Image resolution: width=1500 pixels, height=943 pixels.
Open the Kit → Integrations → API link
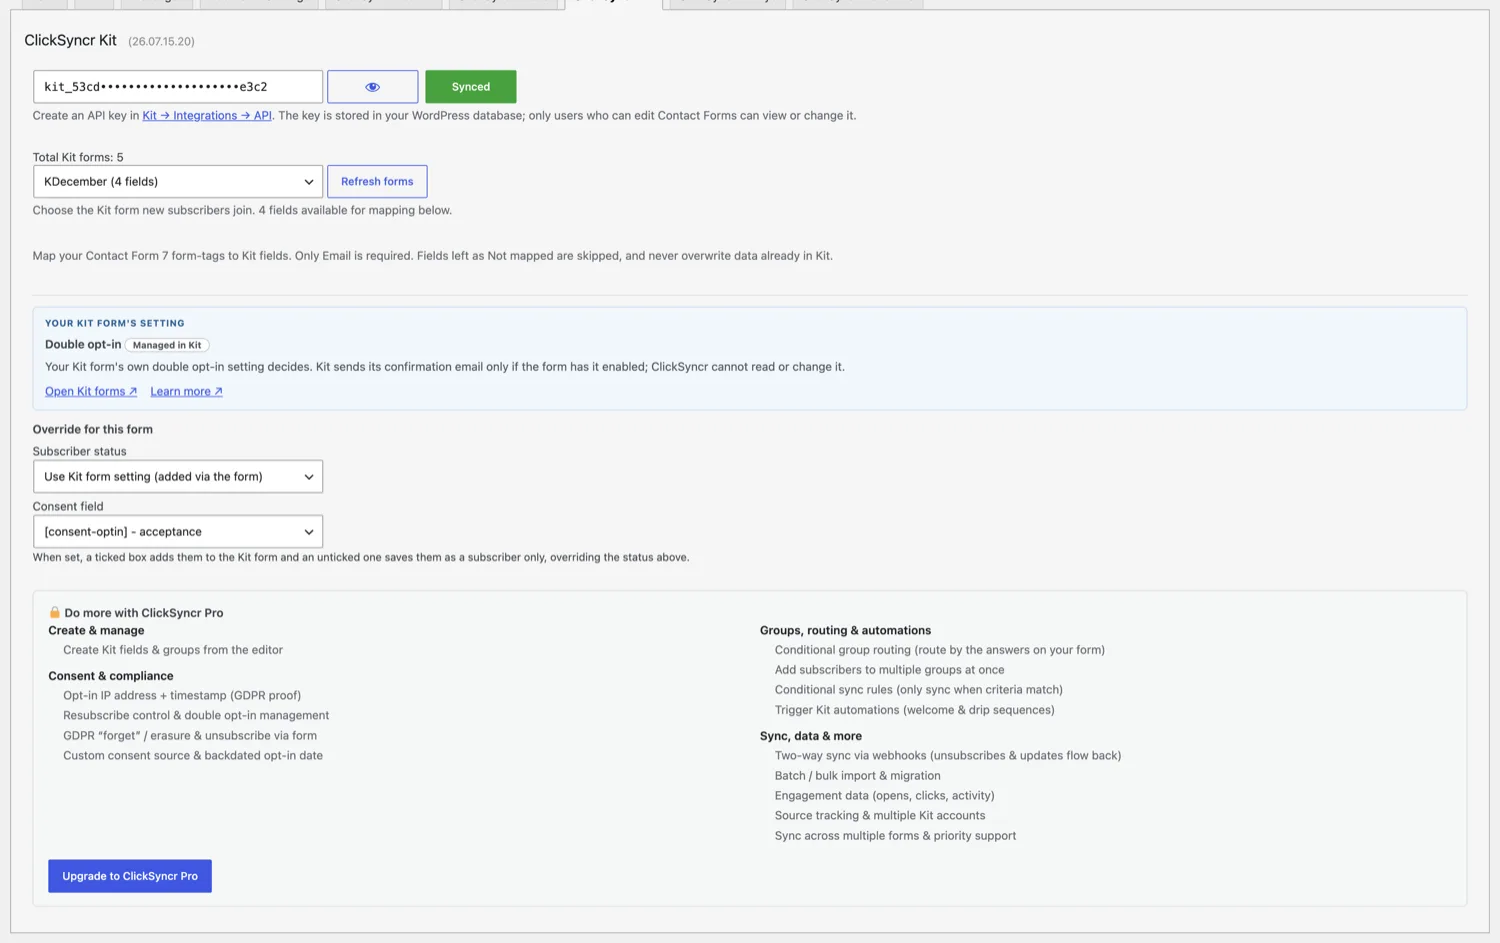[207, 116]
